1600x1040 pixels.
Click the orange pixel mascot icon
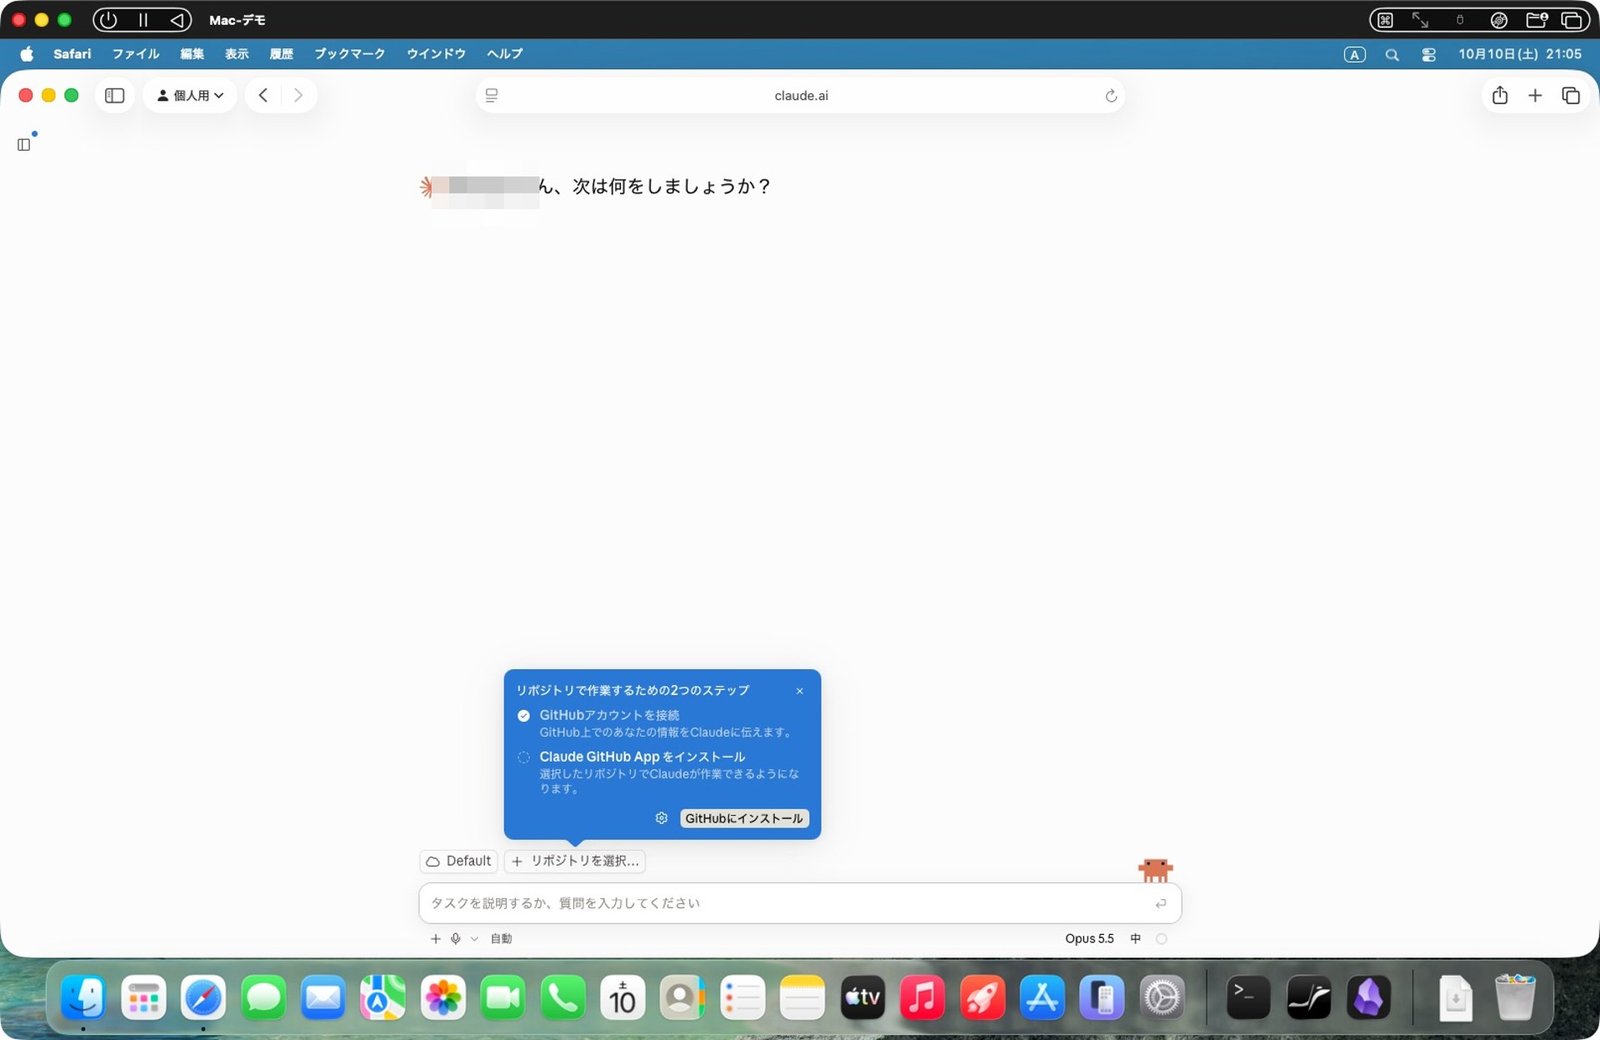click(x=1155, y=870)
